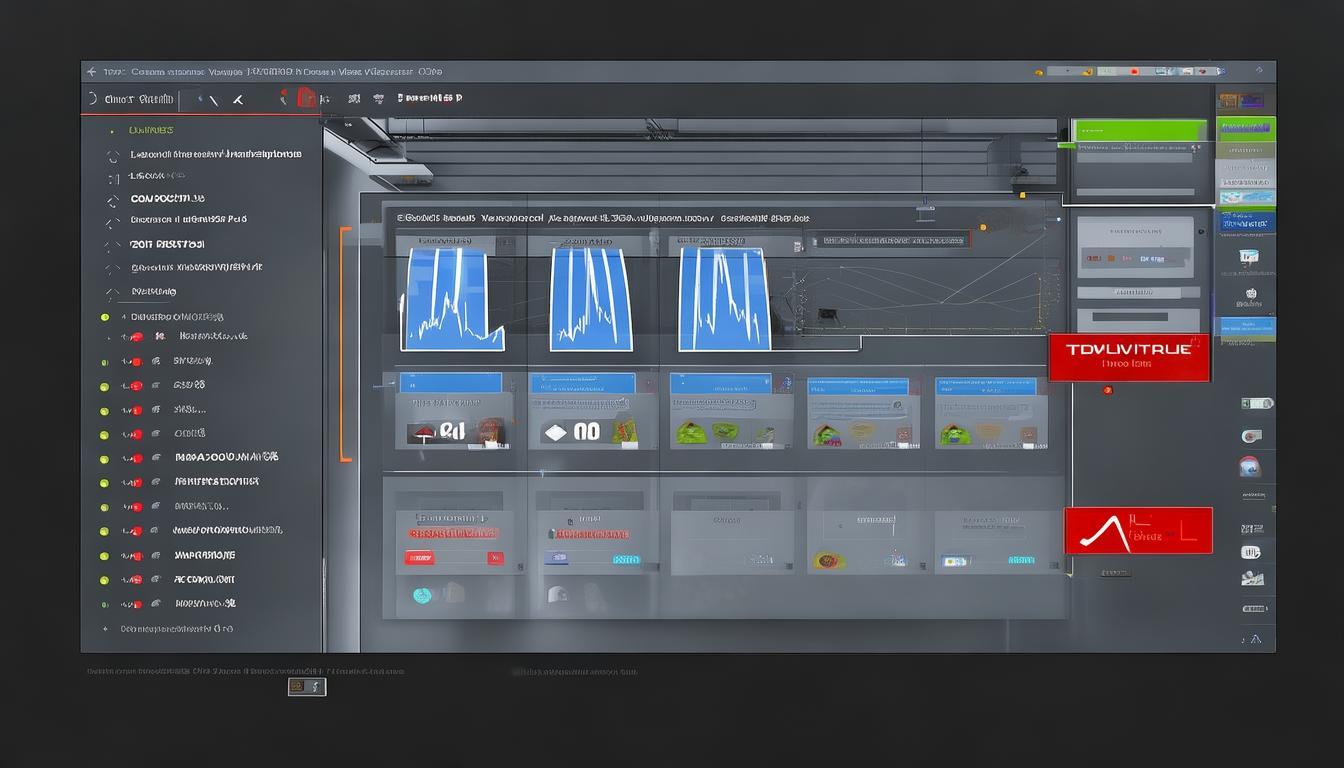Click the red TDVLIVITRUE button
The width and height of the screenshot is (1344, 768).
(x=1129, y=357)
